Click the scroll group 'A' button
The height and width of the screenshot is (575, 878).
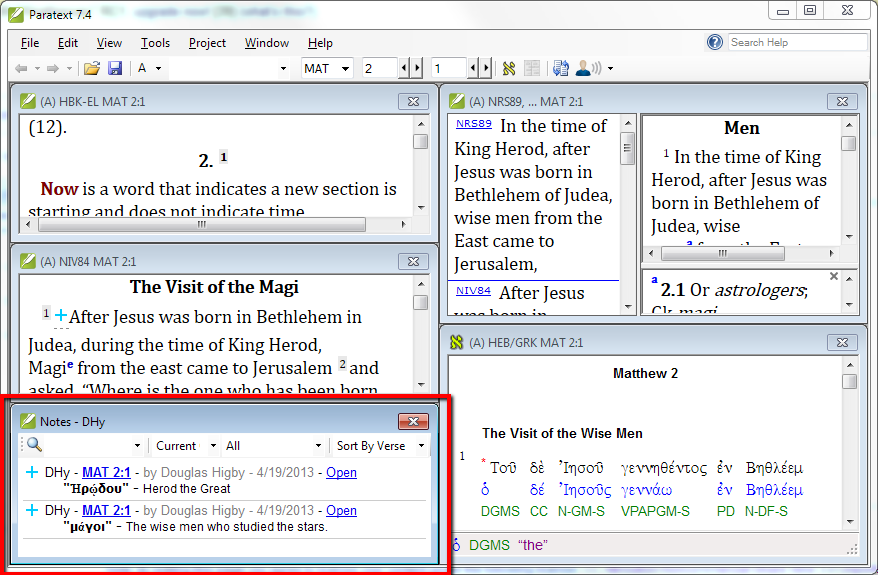point(142,68)
